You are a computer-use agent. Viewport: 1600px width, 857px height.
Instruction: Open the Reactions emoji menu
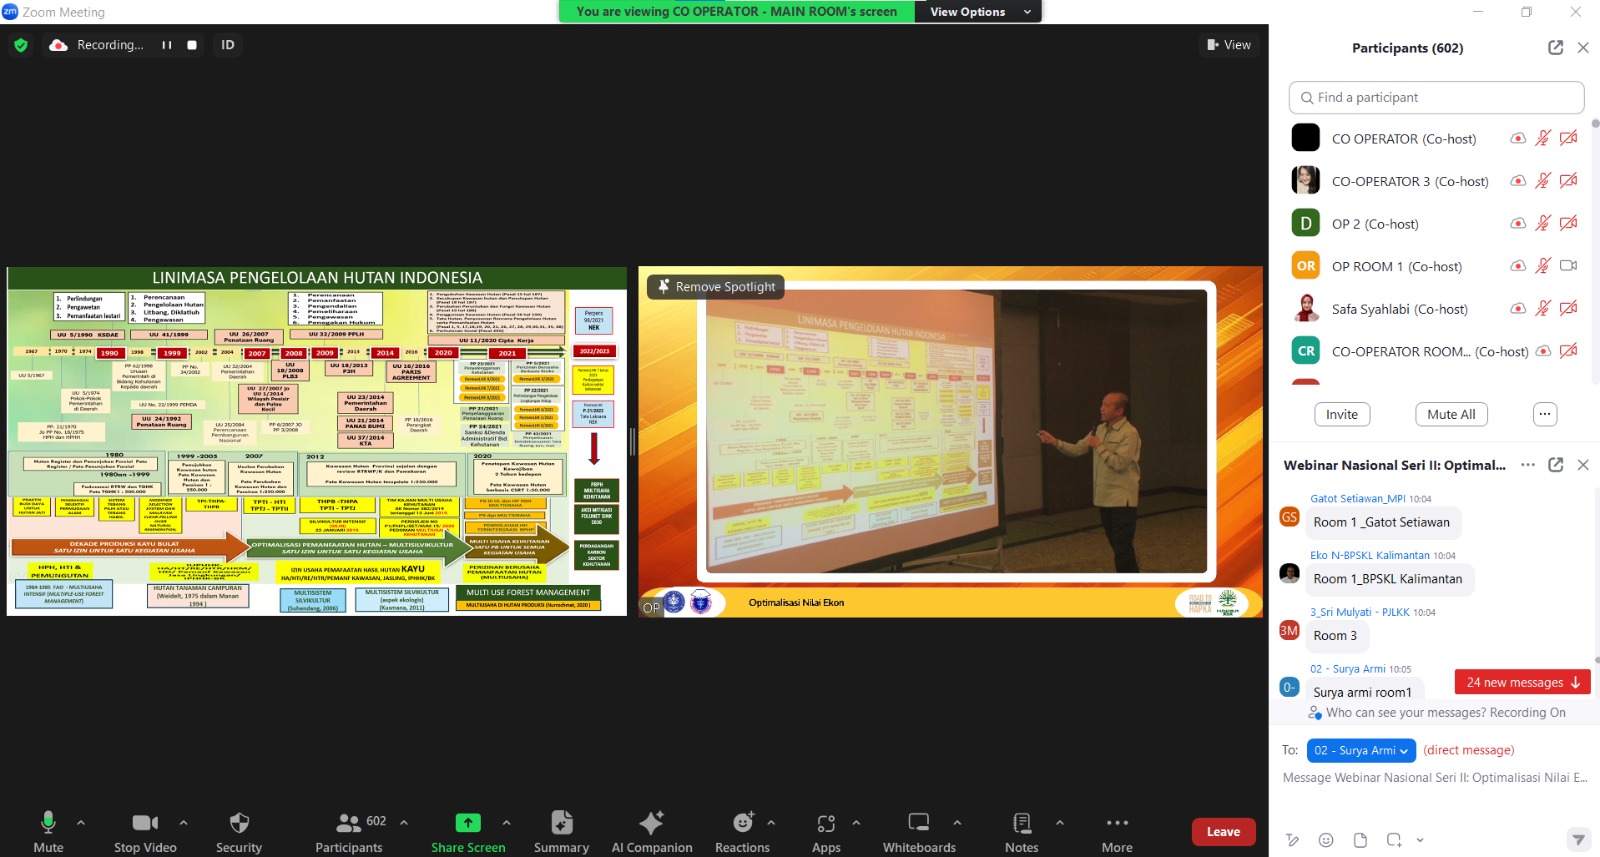click(x=742, y=823)
